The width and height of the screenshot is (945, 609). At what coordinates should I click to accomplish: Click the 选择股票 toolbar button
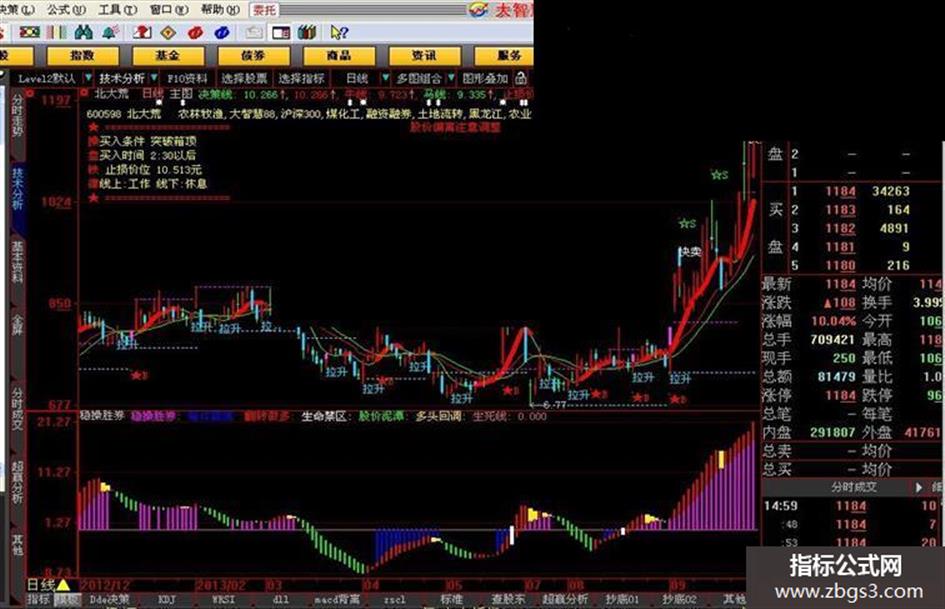pyautogui.click(x=244, y=78)
